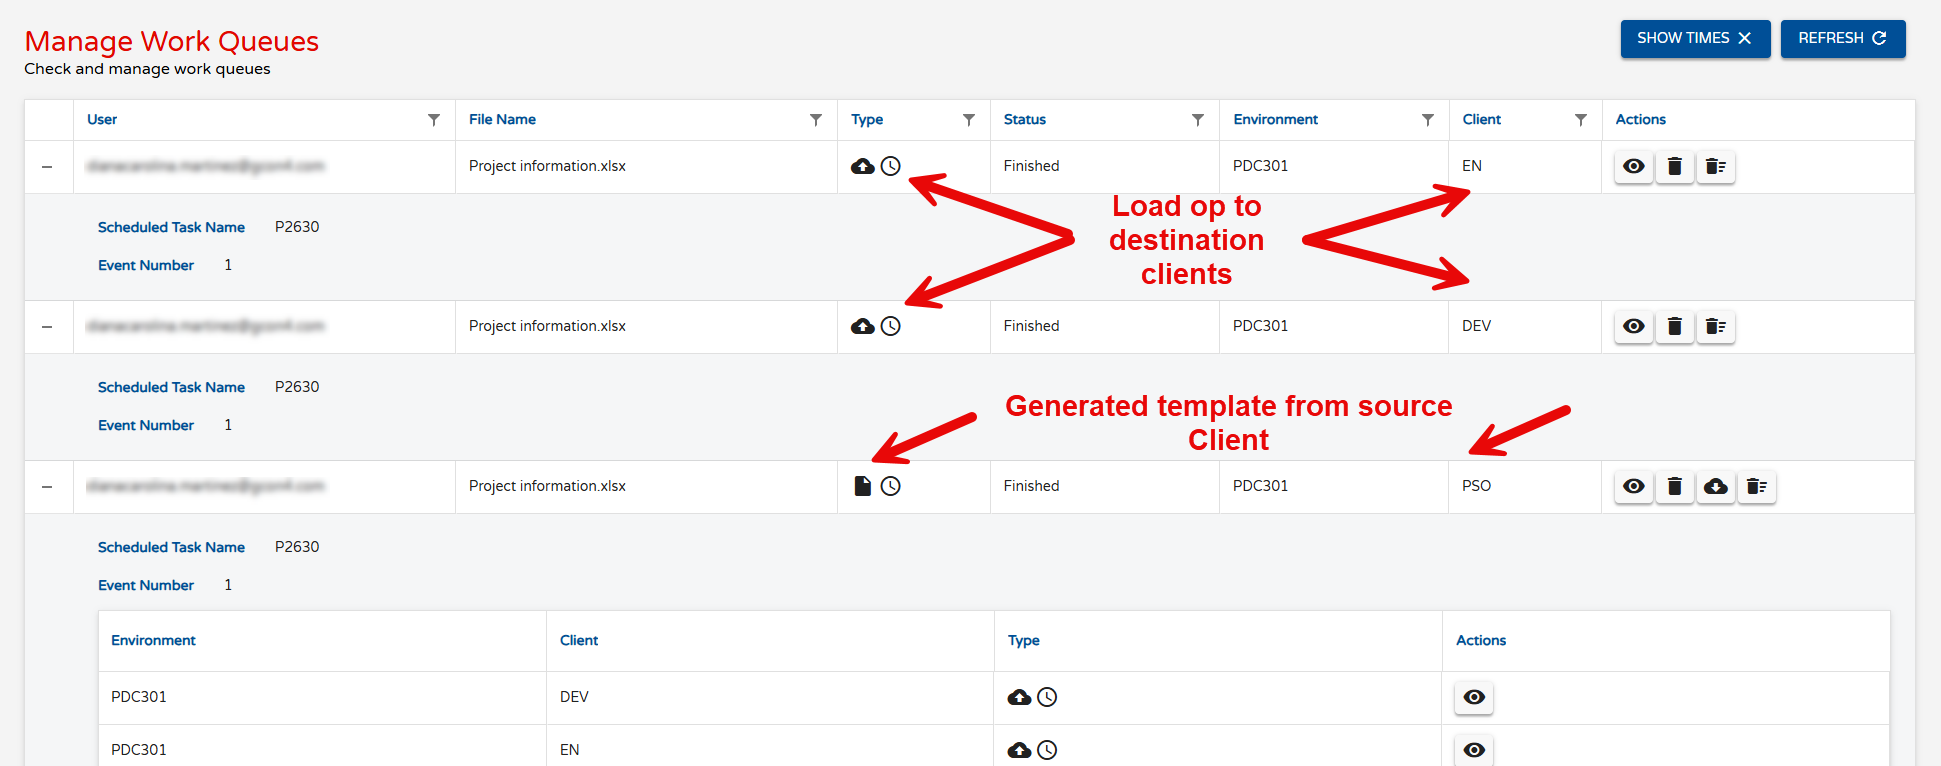This screenshot has height=766, width=1941.
Task: Click the Actions column header
Action: pos(1641,119)
